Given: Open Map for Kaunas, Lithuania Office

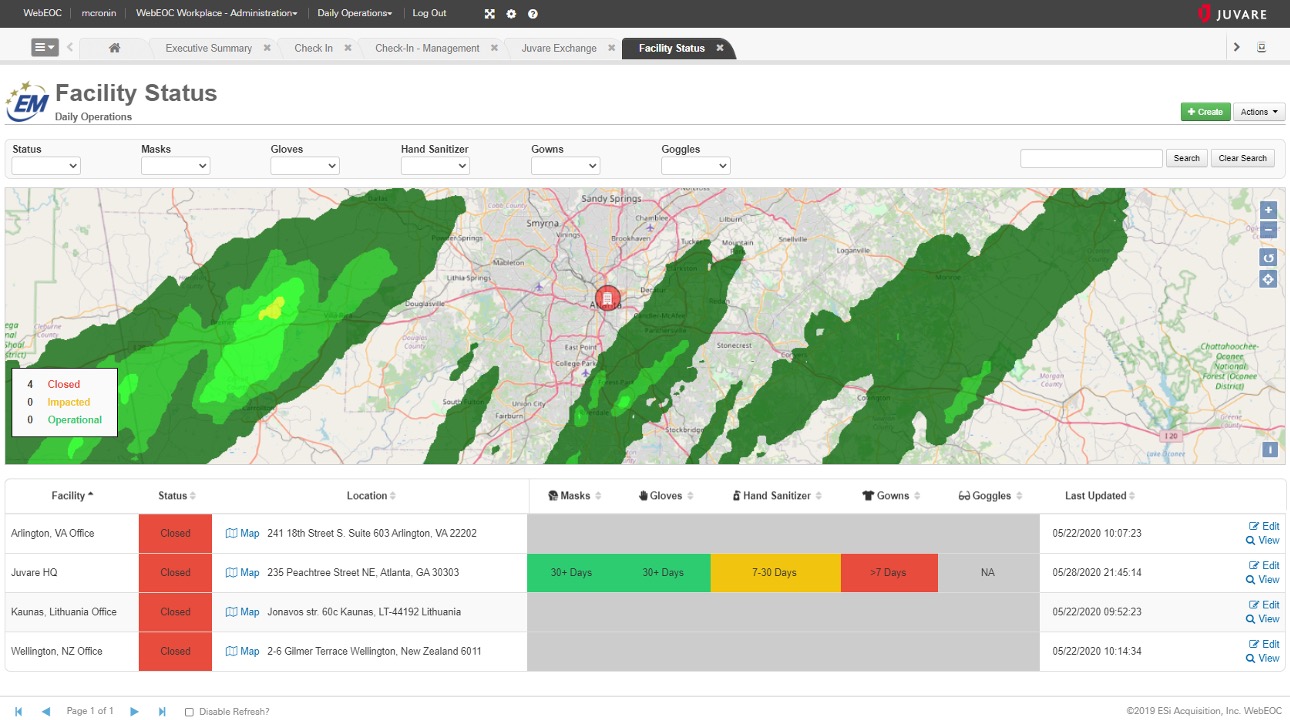Looking at the screenshot, I should tap(243, 612).
